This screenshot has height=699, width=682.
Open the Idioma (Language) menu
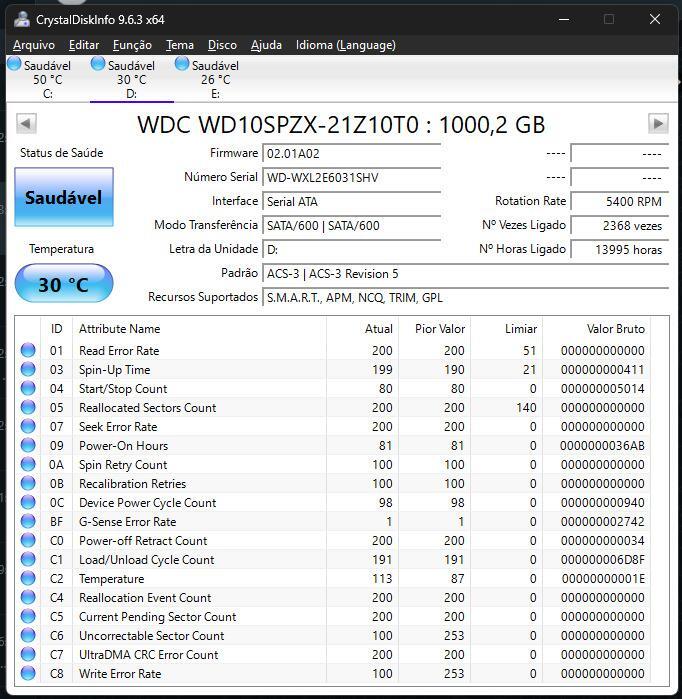346,45
